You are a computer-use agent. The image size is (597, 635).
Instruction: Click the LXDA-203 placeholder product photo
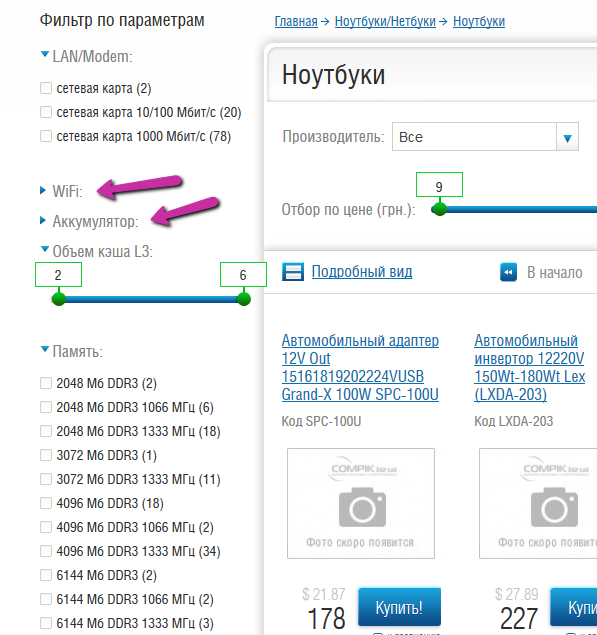click(538, 503)
